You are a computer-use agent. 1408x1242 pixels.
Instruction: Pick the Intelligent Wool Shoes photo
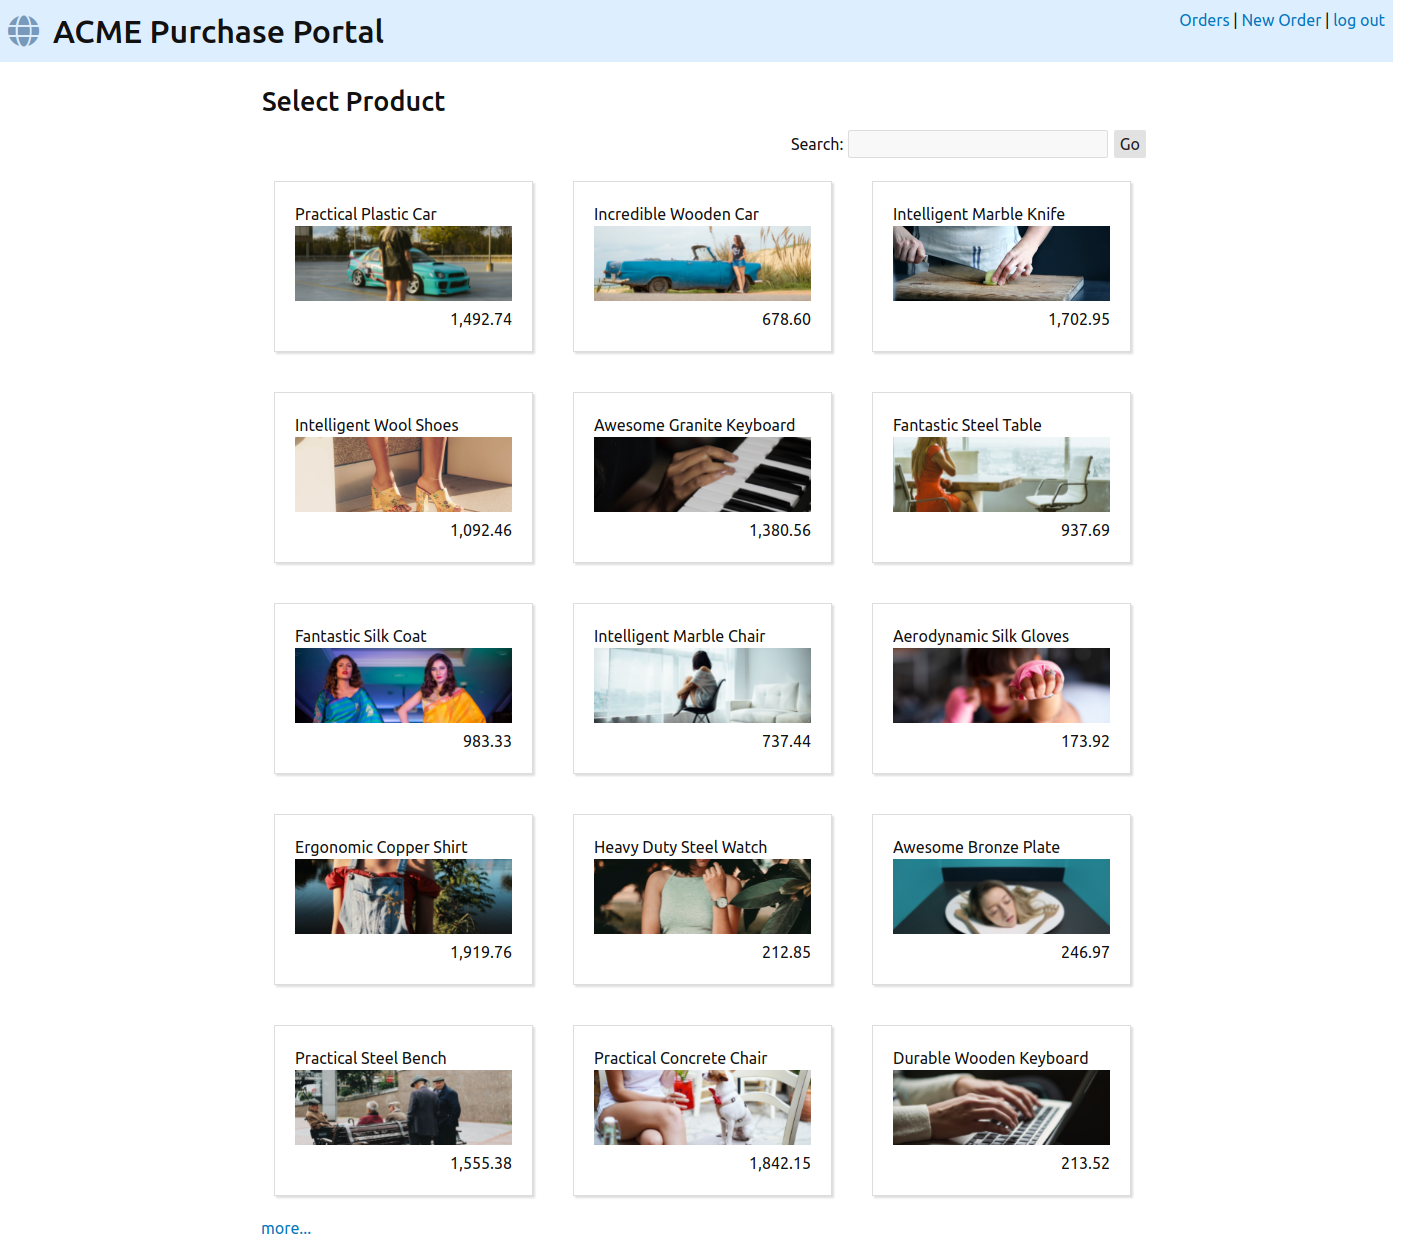coord(403,474)
